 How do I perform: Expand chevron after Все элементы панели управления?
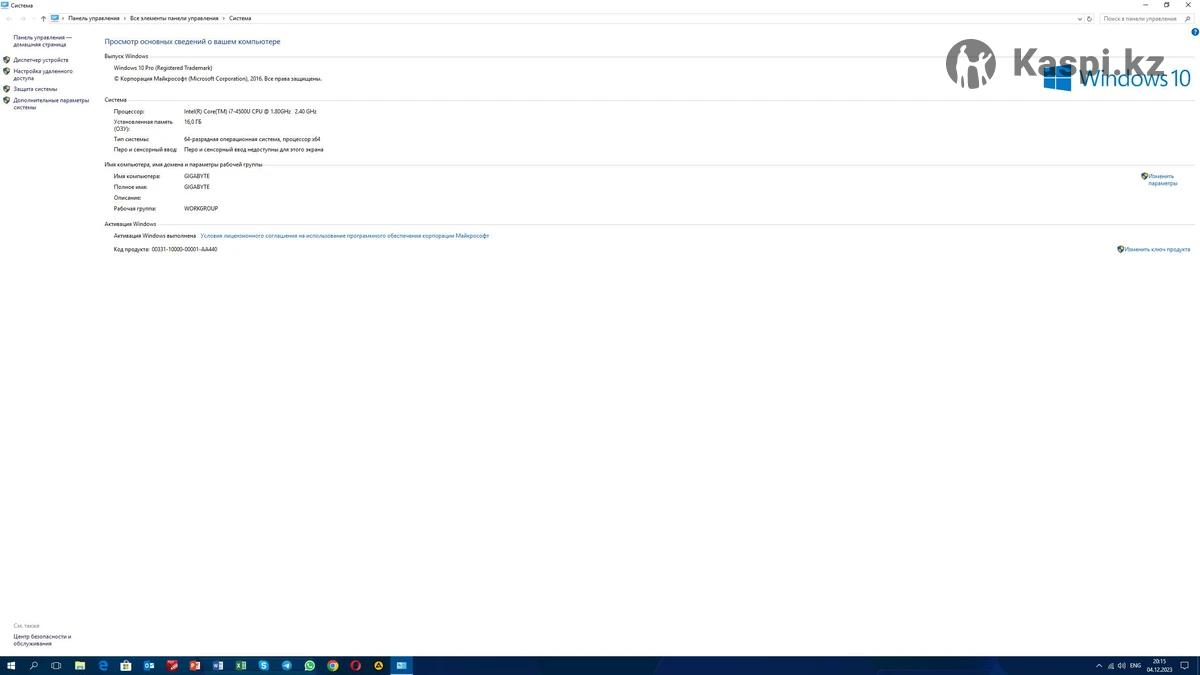(x=223, y=18)
